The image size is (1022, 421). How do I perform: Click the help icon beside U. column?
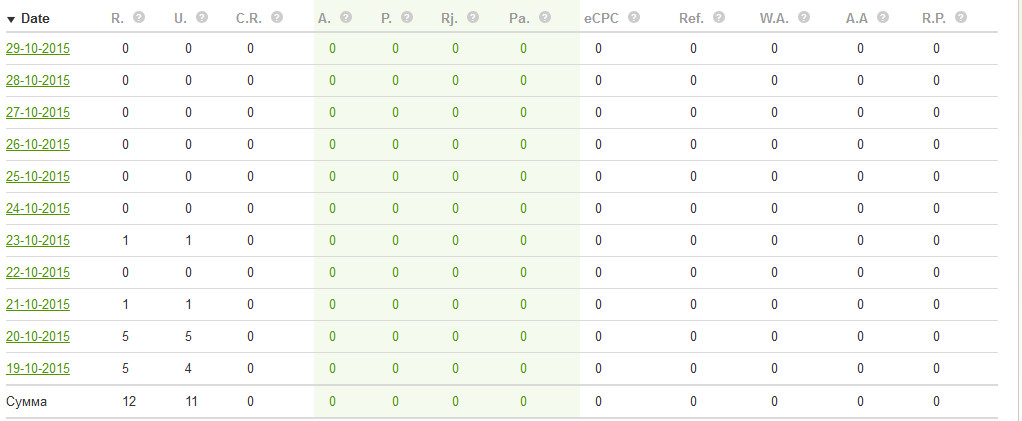tap(202, 18)
